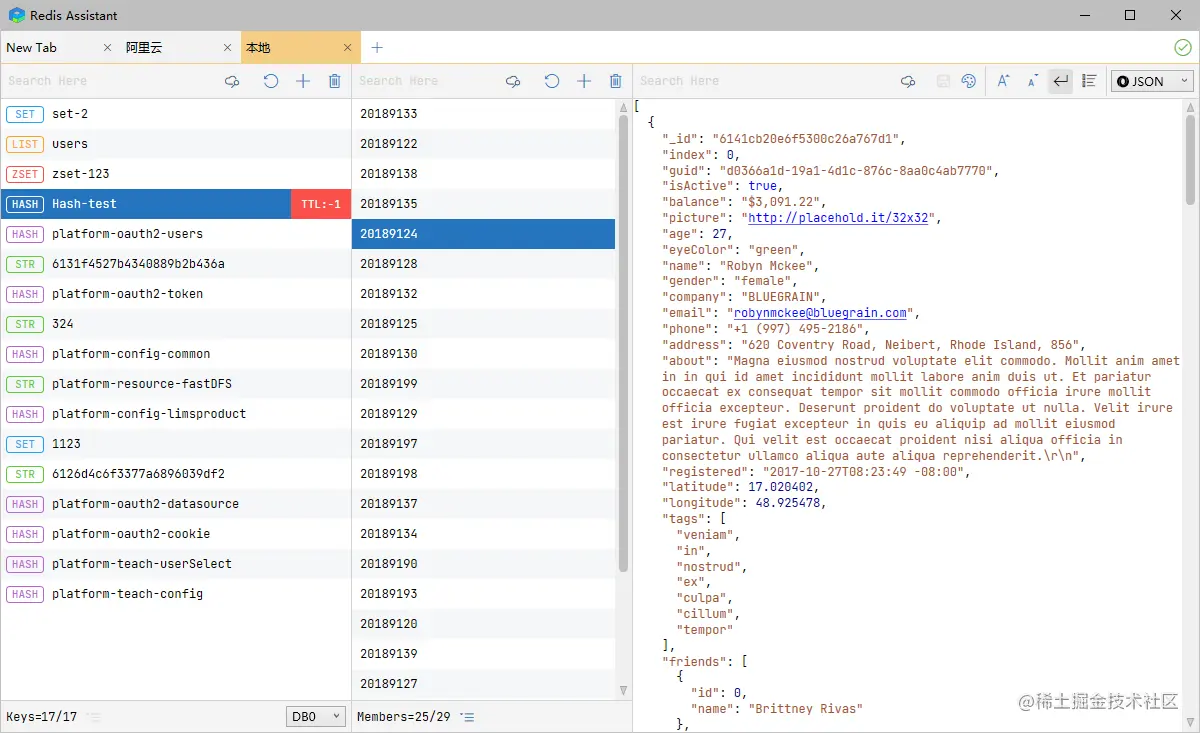Close the New Tab tab
The width and height of the screenshot is (1200, 733).
(x=108, y=47)
